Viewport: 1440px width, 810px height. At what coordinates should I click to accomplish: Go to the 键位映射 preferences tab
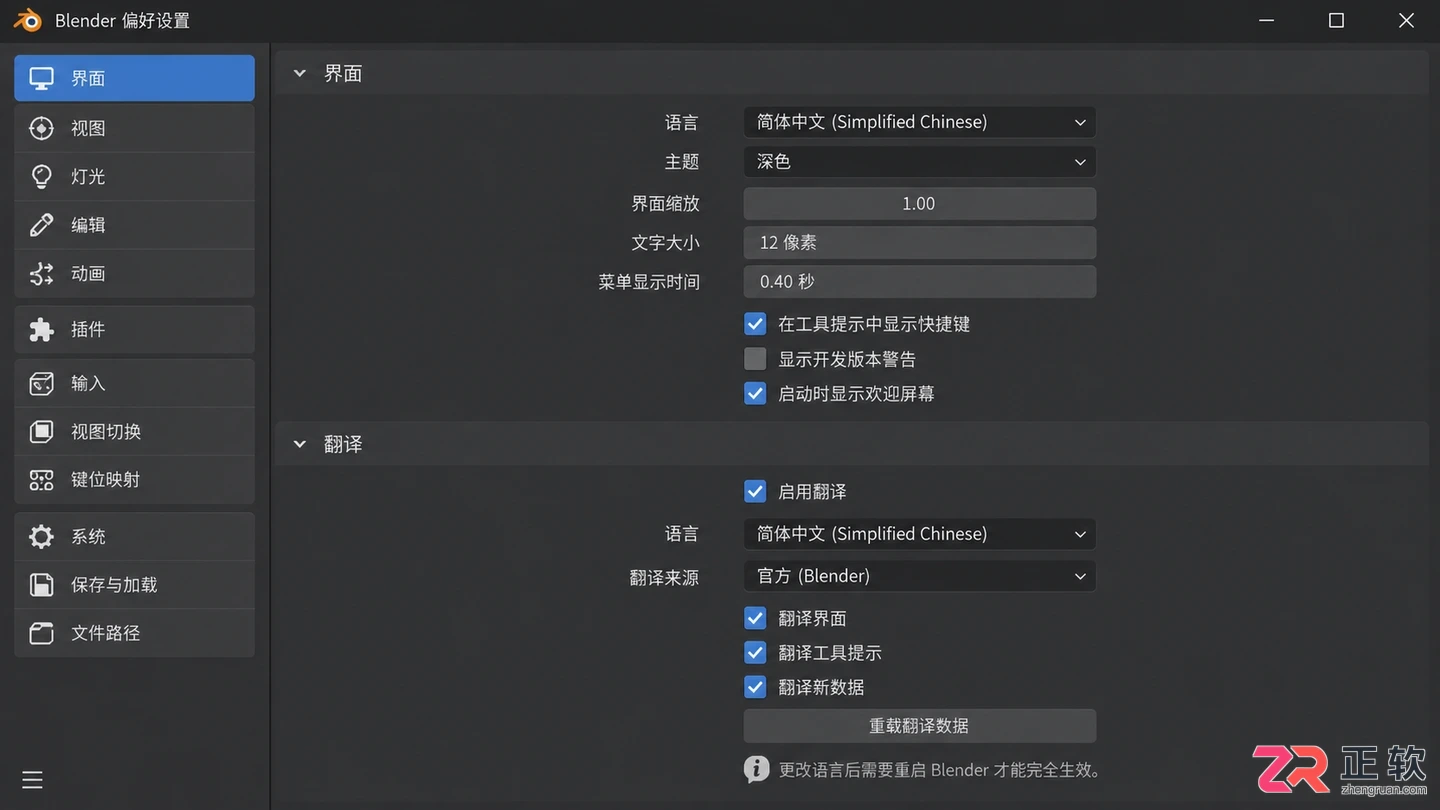coord(134,480)
